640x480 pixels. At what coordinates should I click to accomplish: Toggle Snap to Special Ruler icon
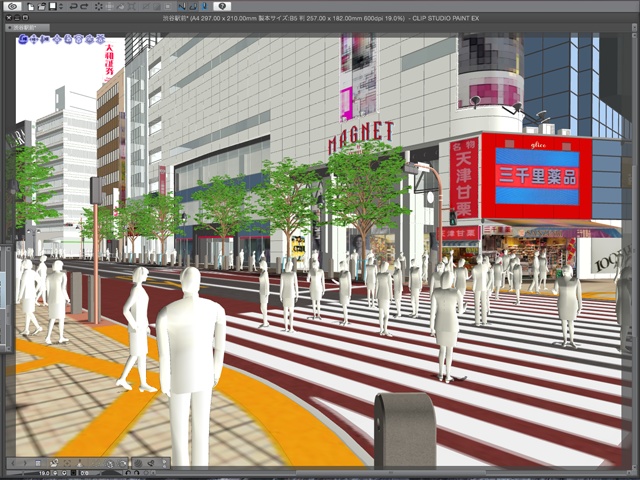coord(193,7)
